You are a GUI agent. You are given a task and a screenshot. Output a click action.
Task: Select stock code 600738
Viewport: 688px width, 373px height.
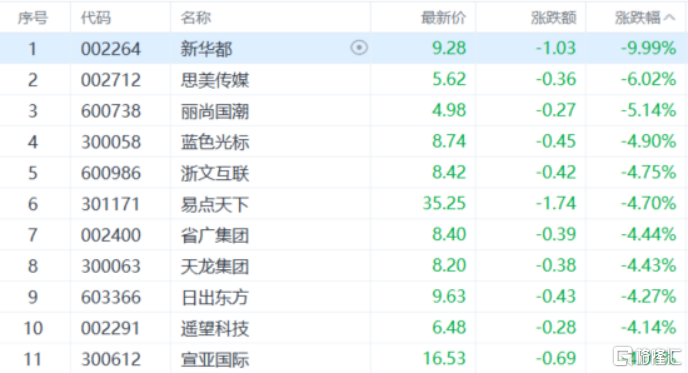111,111
